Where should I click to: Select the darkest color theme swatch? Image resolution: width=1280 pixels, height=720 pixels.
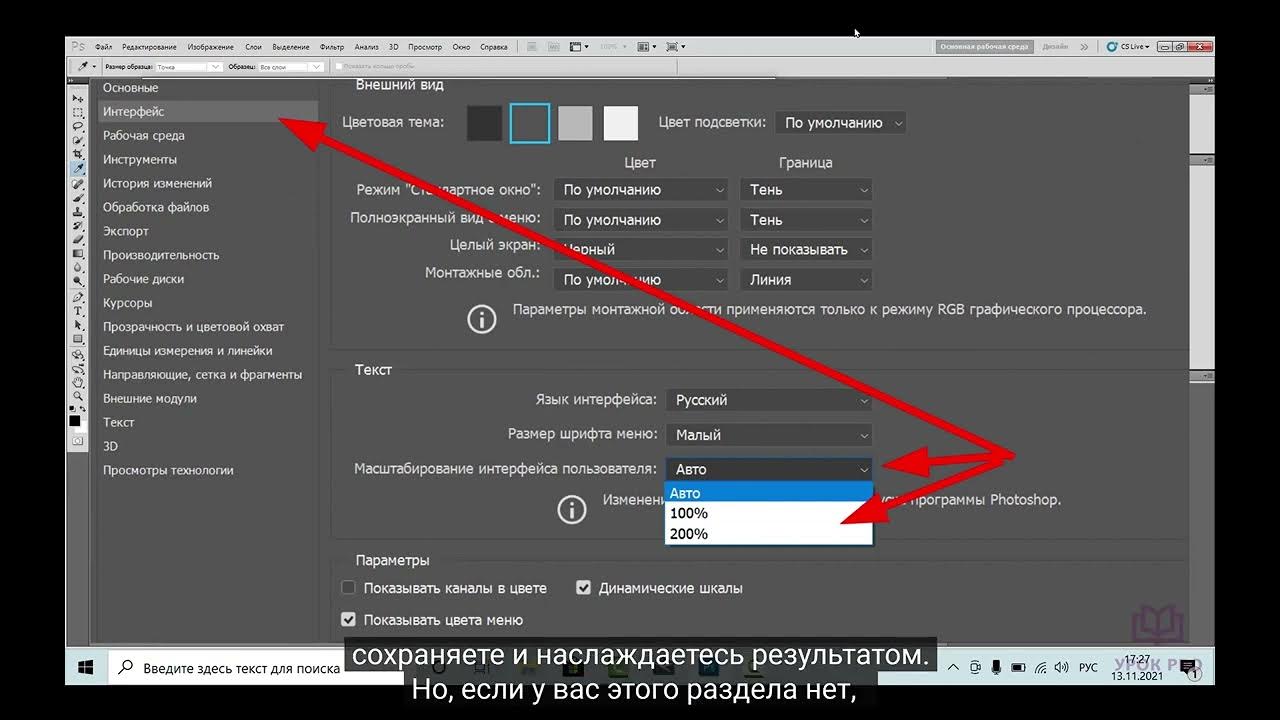[485, 124]
